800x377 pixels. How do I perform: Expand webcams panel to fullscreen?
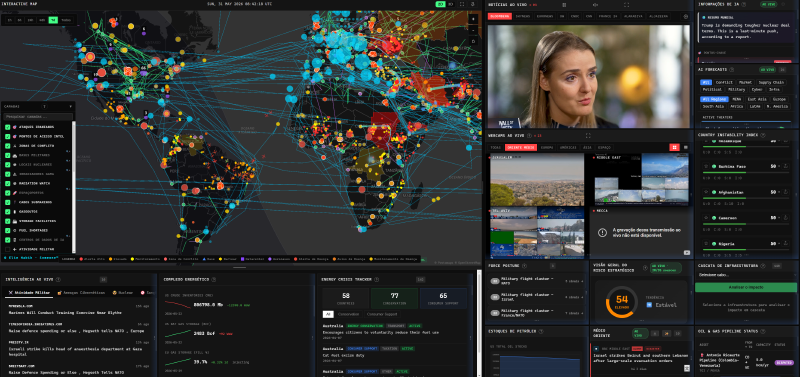[x=588, y=136]
